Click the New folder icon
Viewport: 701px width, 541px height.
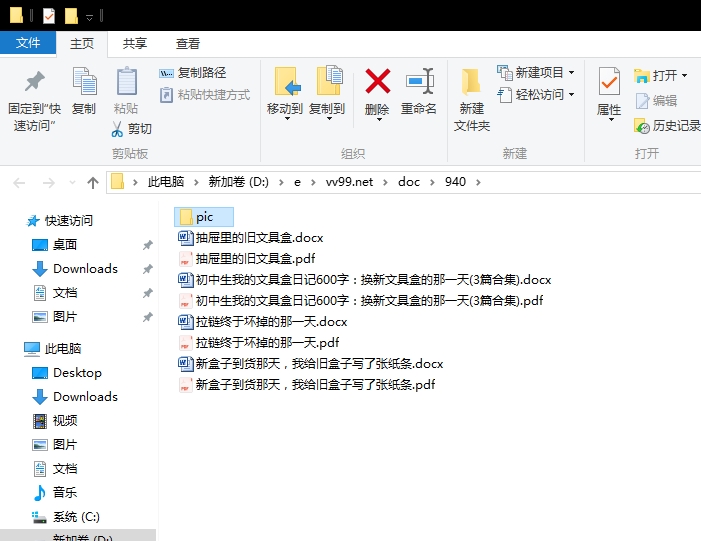click(x=471, y=82)
